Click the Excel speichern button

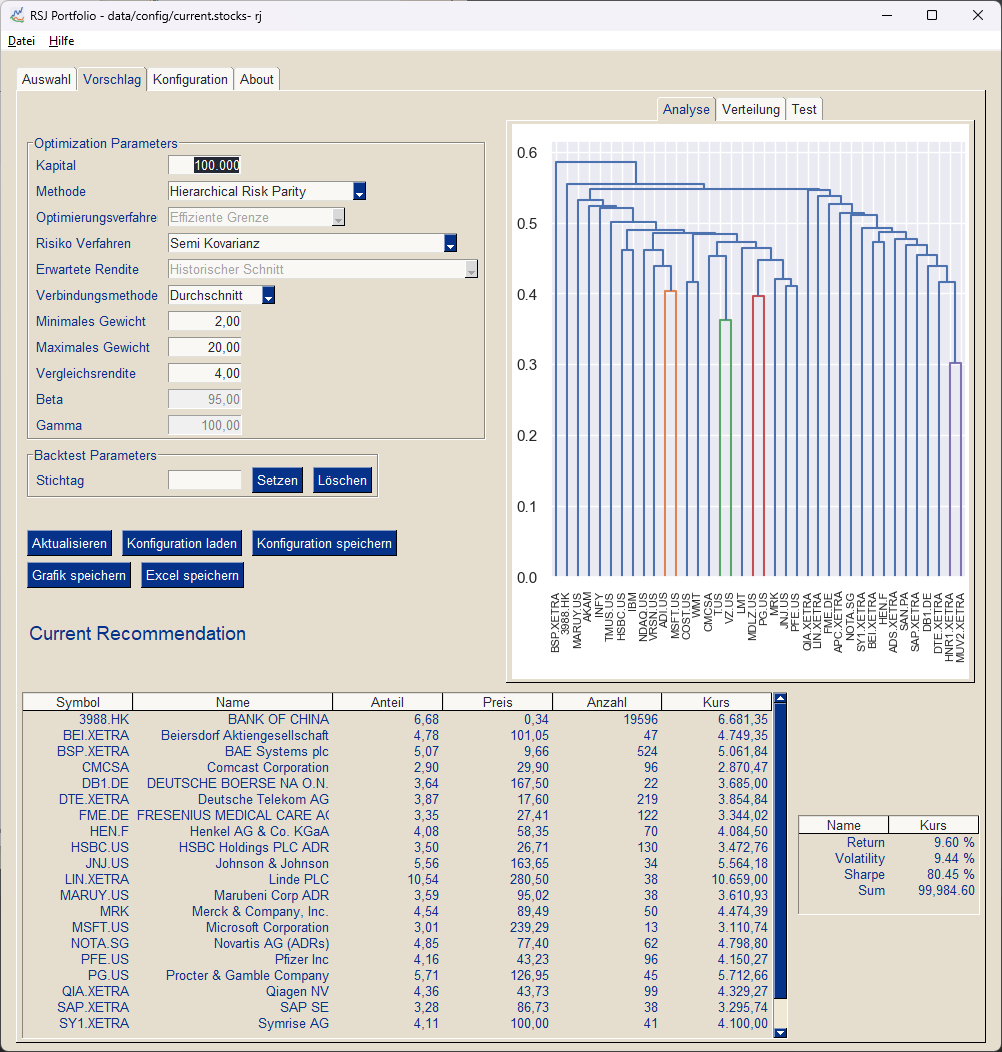point(192,576)
